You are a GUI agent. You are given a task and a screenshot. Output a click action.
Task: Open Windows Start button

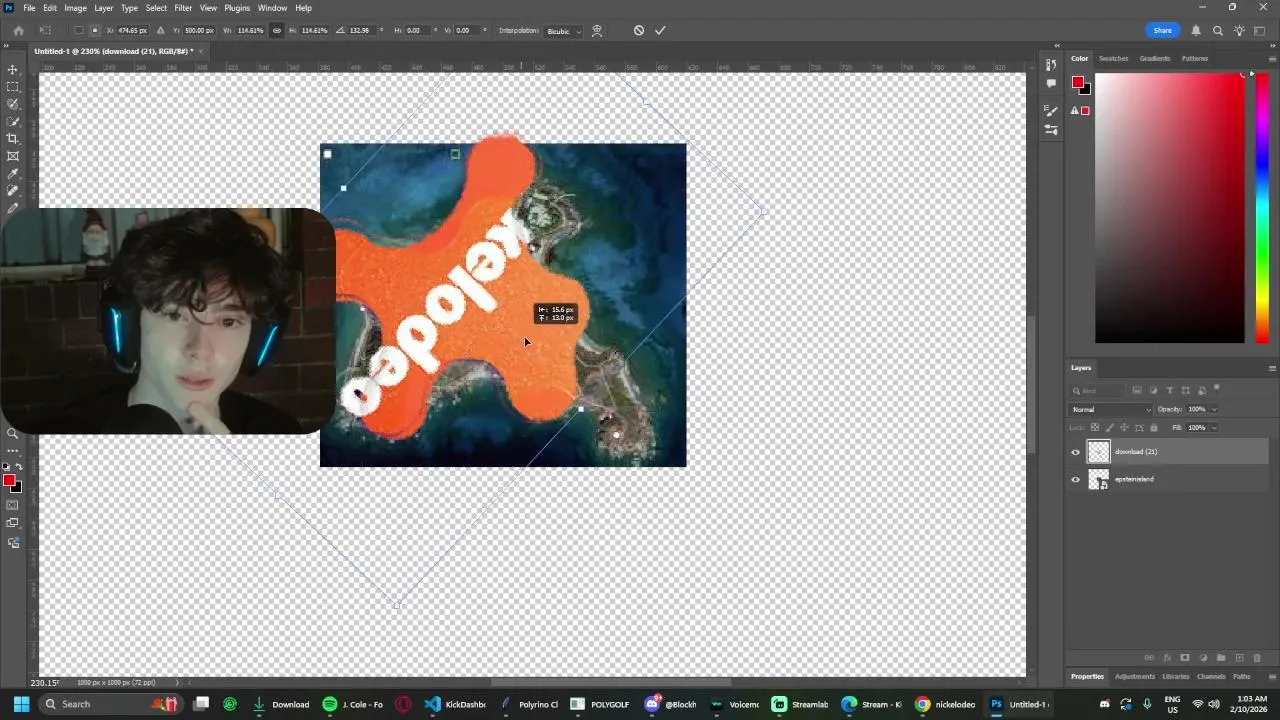[x=21, y=704]
